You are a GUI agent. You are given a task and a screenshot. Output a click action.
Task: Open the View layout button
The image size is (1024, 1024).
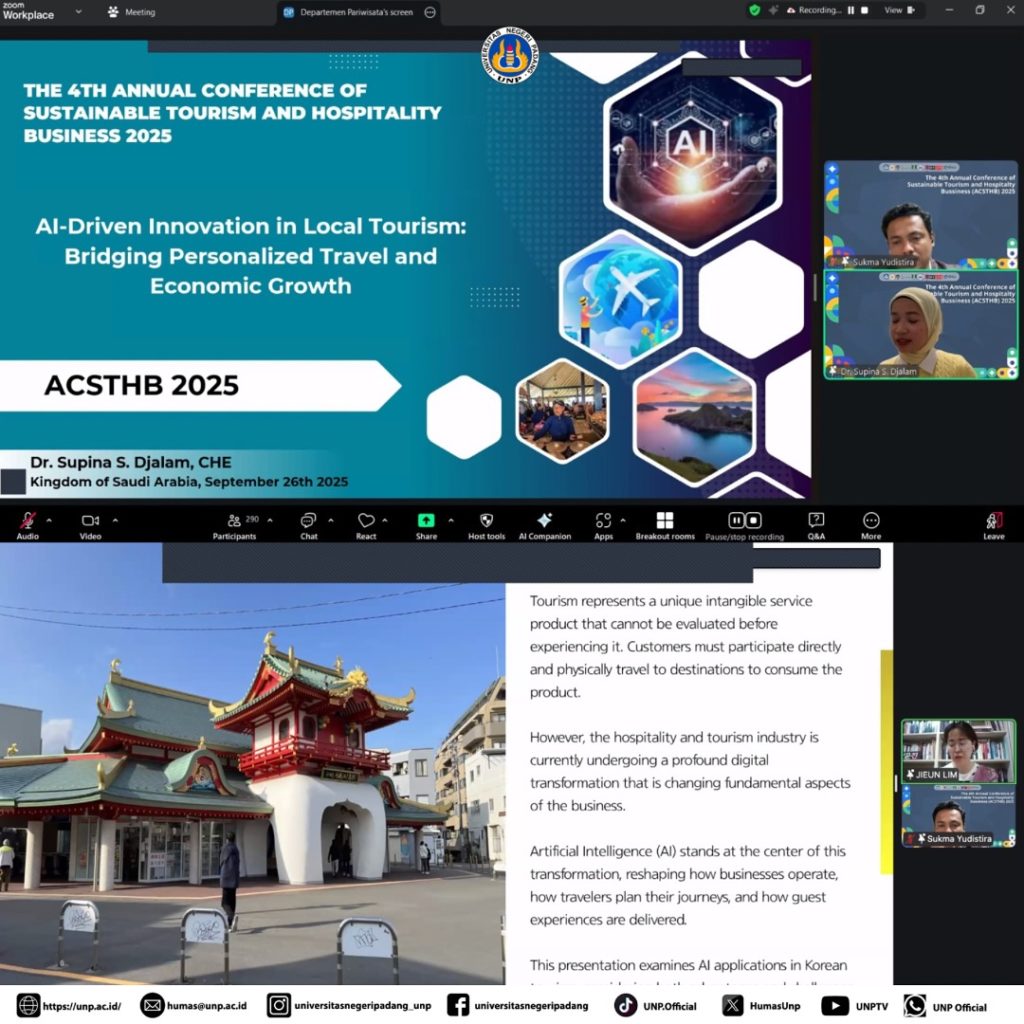(898, 10)
